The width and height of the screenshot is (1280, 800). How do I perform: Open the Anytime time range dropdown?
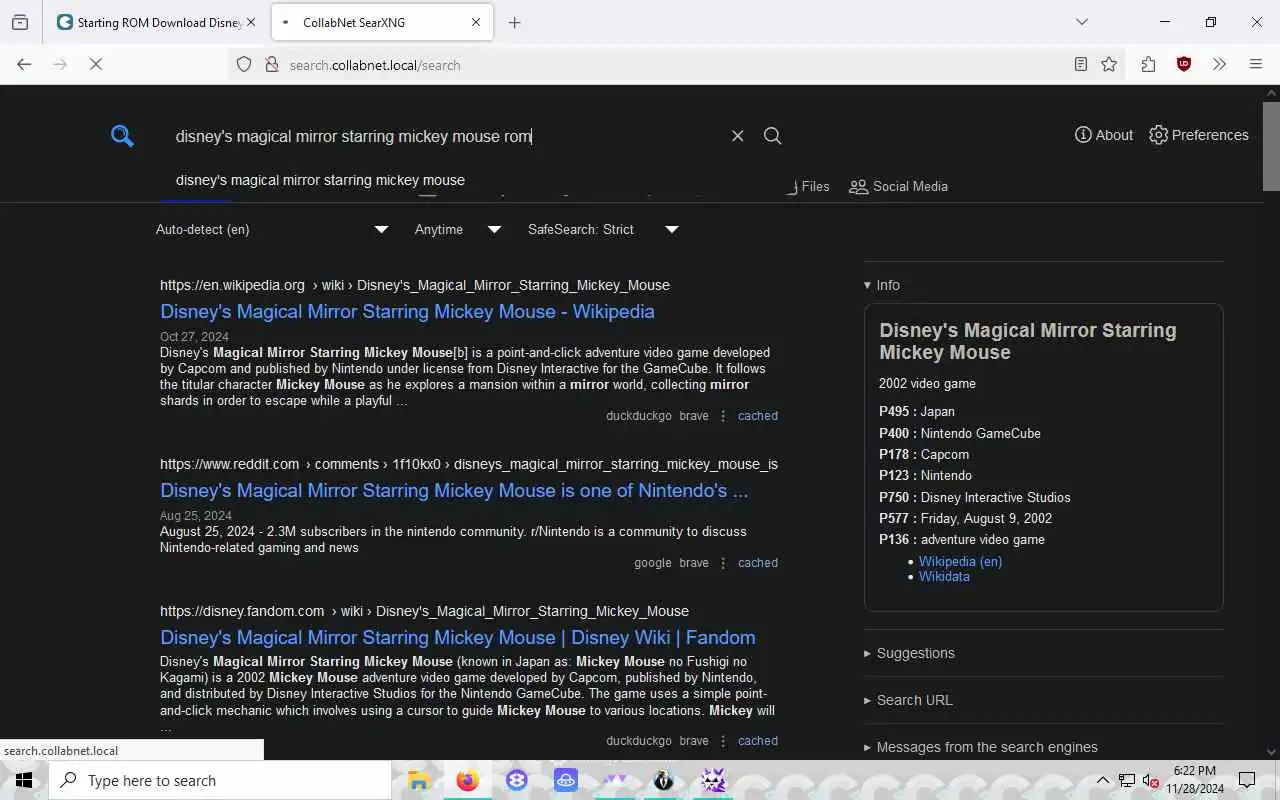click(458, 229)
